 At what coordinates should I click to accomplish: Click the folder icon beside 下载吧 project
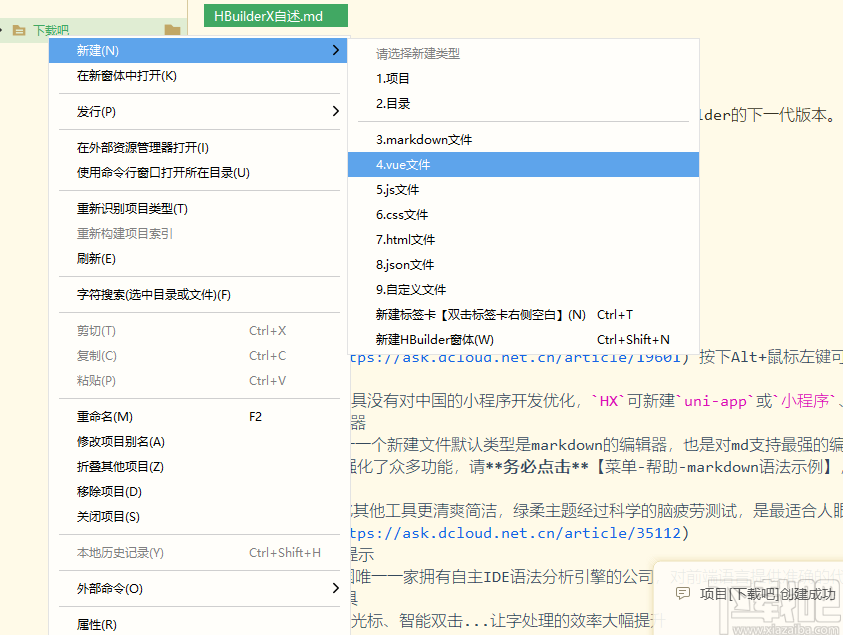click(20, 30)
